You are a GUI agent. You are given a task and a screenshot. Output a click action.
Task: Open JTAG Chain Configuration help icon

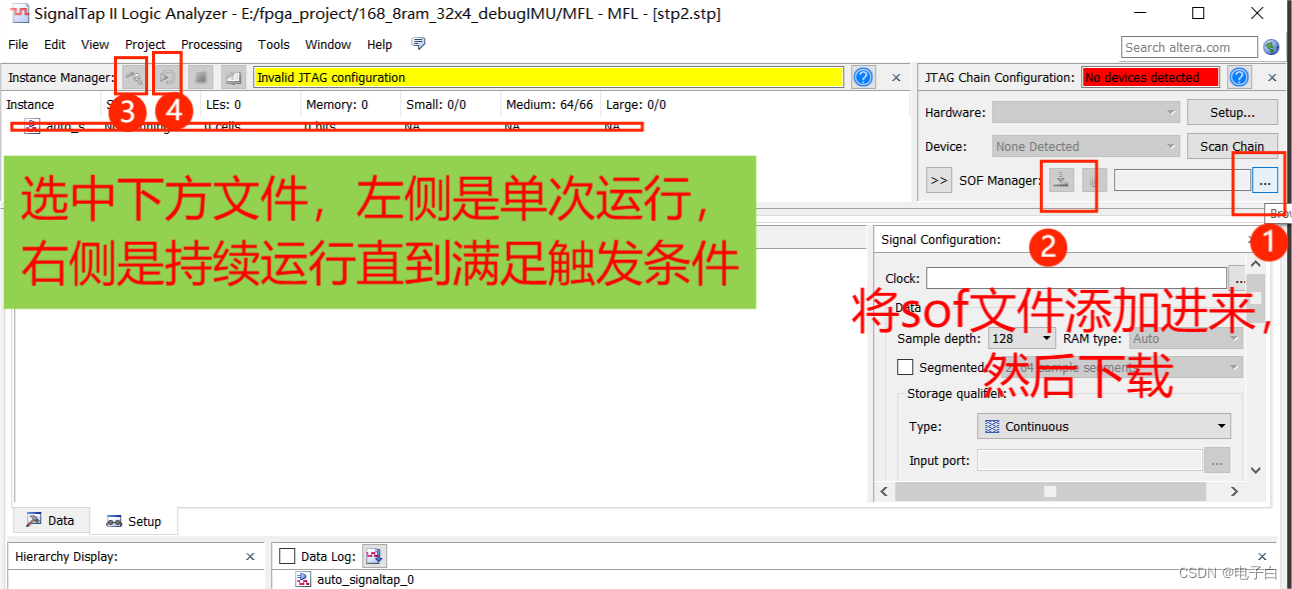[x=1239, y=77]
